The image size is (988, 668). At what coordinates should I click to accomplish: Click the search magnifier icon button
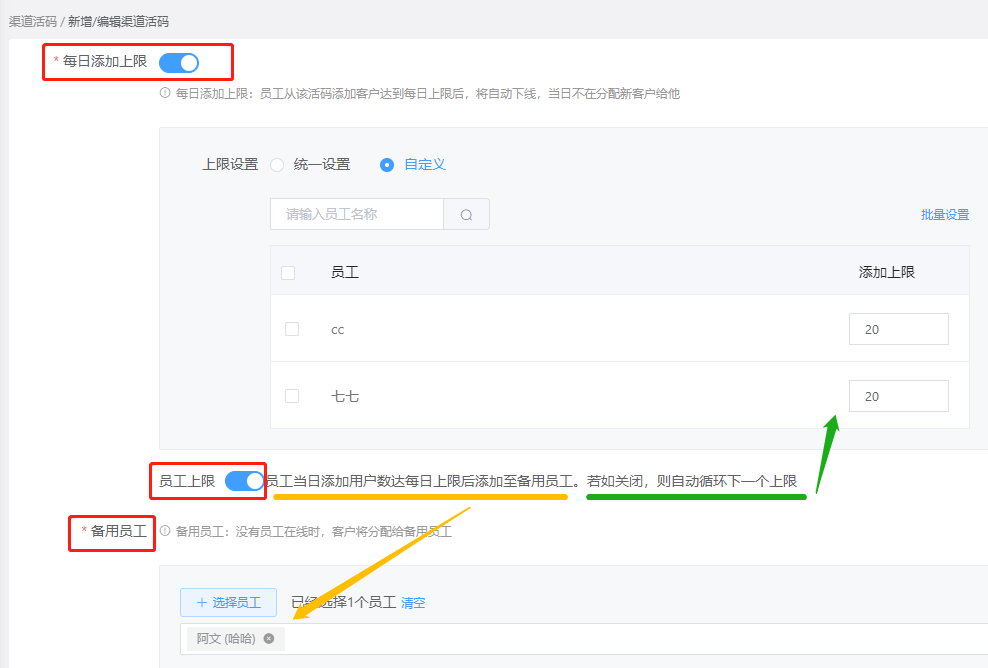466,214
